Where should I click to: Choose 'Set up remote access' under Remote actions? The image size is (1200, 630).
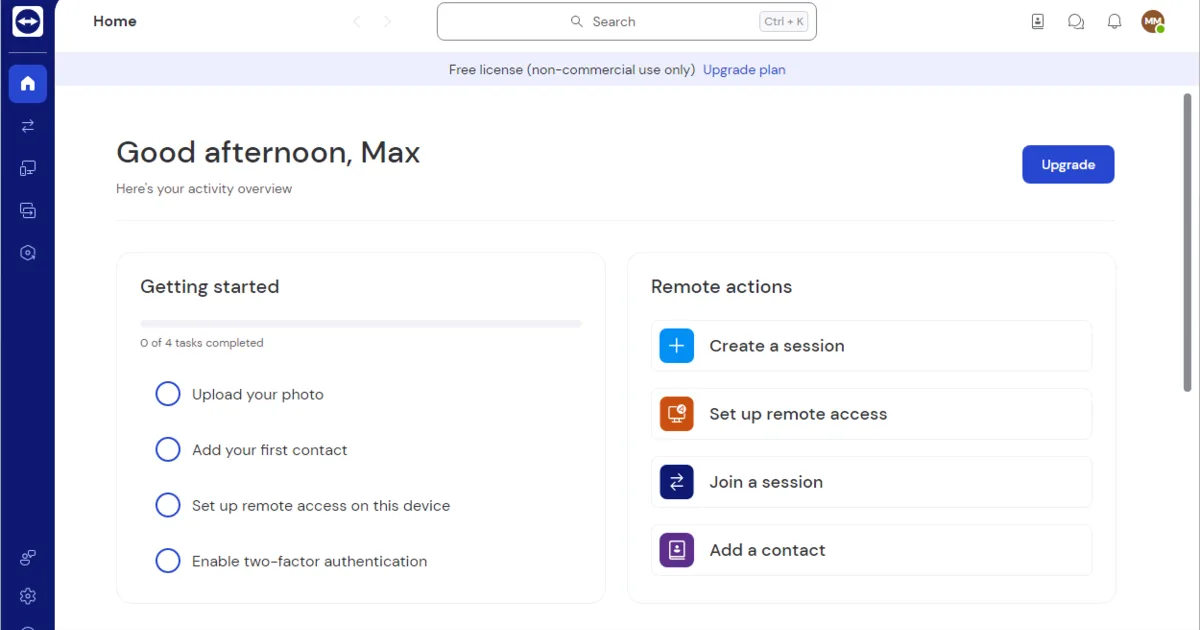(871, 414)
